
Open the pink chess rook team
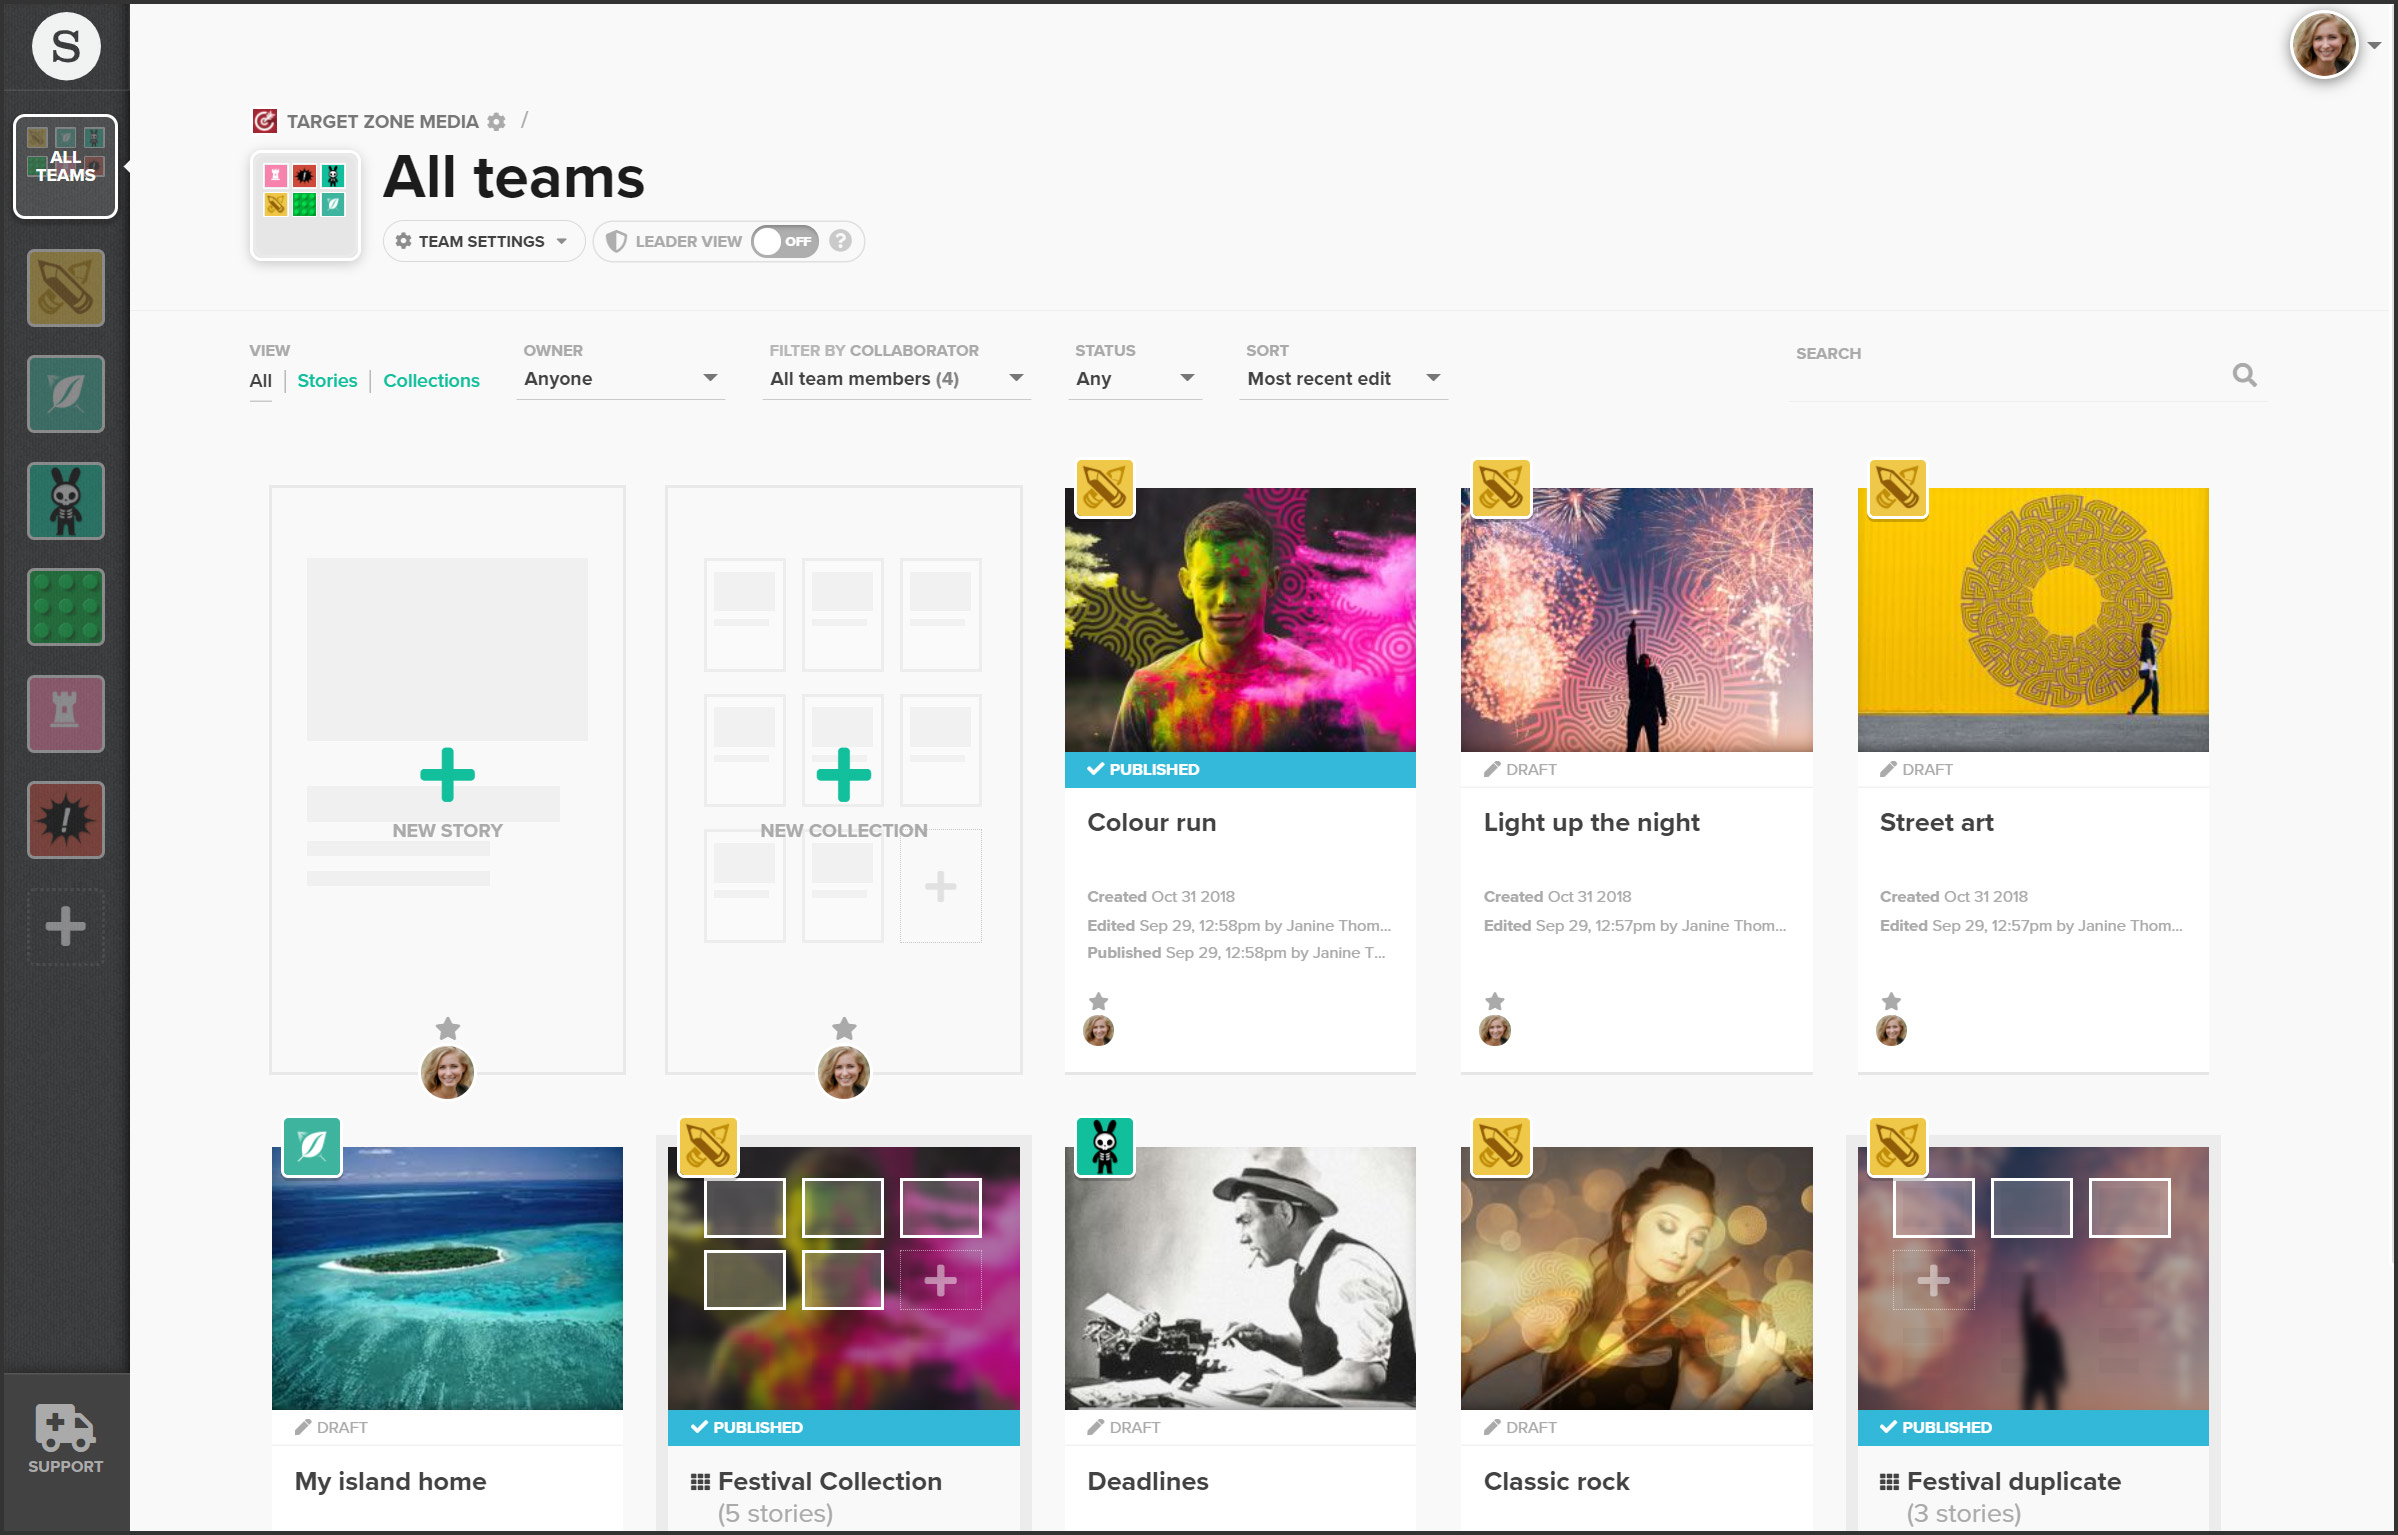tap(66, 713)
